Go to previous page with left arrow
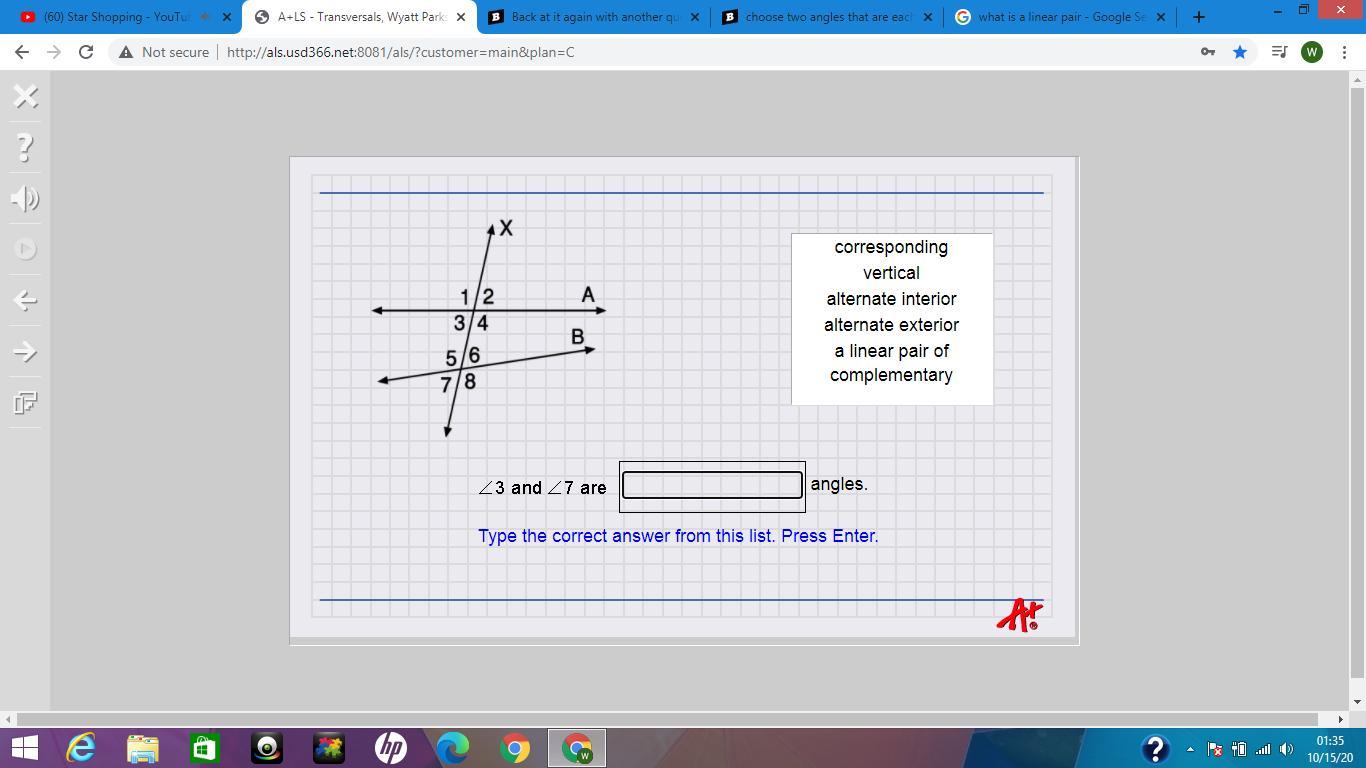 26,300
